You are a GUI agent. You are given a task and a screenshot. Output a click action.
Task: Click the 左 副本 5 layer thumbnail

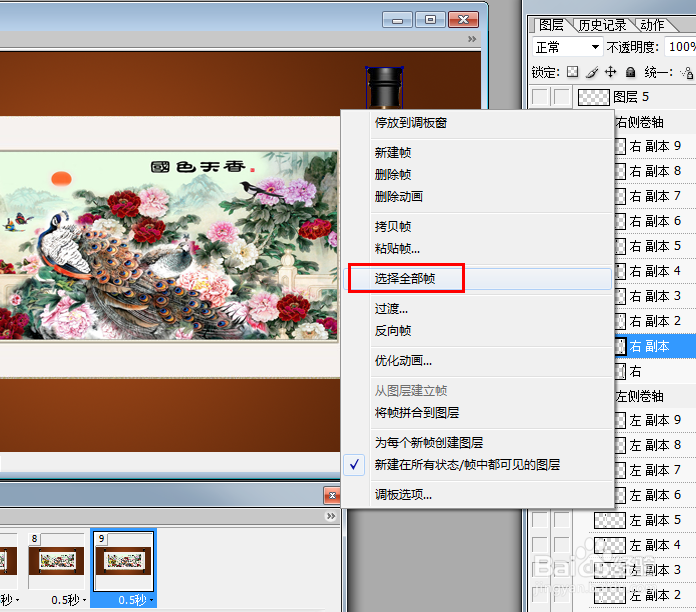tap(609, 520)
